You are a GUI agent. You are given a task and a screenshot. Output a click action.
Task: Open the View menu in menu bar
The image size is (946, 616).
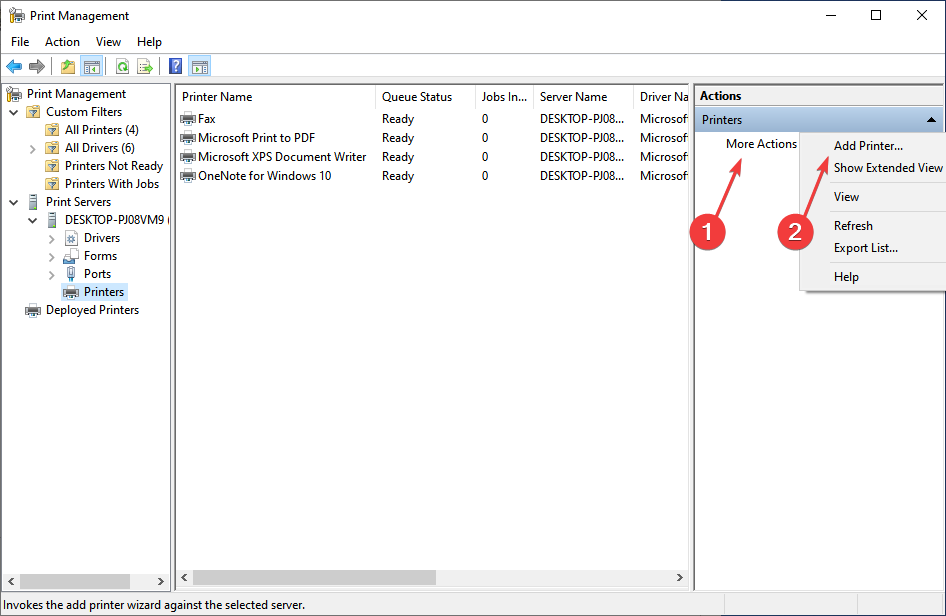click(x=108, y=42)
